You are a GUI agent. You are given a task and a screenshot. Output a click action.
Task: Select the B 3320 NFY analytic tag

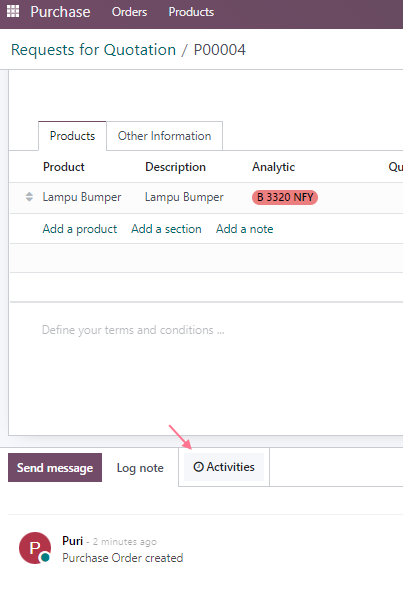[285, 197]
